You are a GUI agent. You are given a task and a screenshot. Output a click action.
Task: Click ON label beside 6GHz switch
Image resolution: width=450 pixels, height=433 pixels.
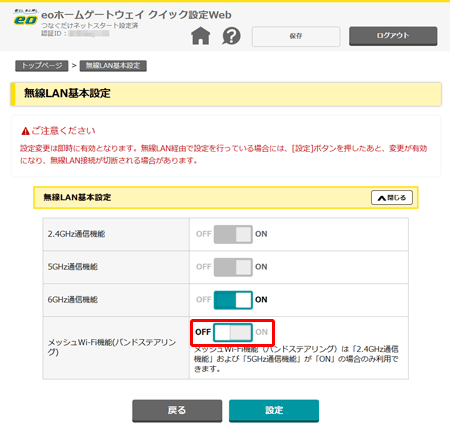pyautogui.click(x=261, y=300)
